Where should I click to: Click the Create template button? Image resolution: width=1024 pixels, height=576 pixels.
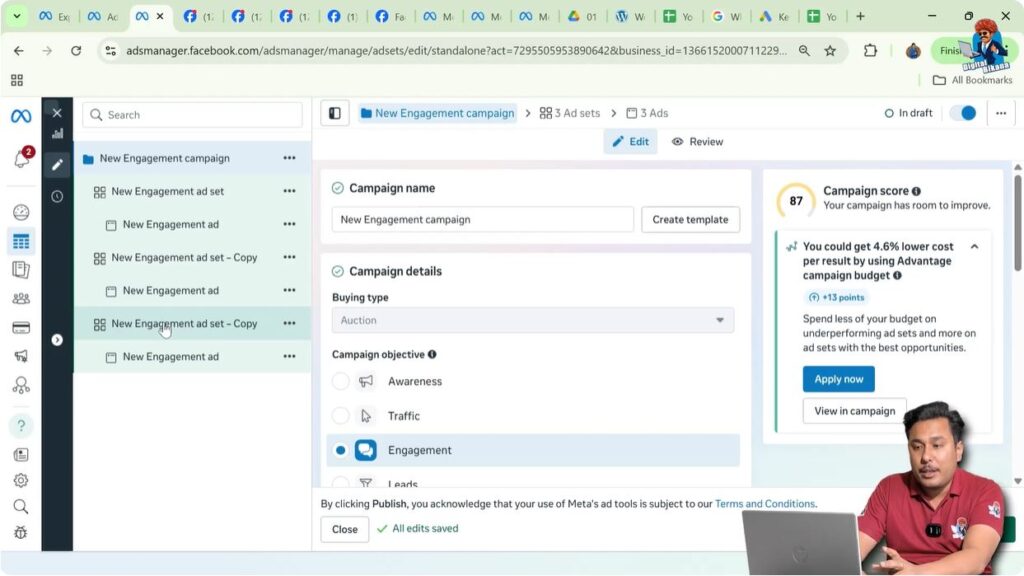coord(690,220)
